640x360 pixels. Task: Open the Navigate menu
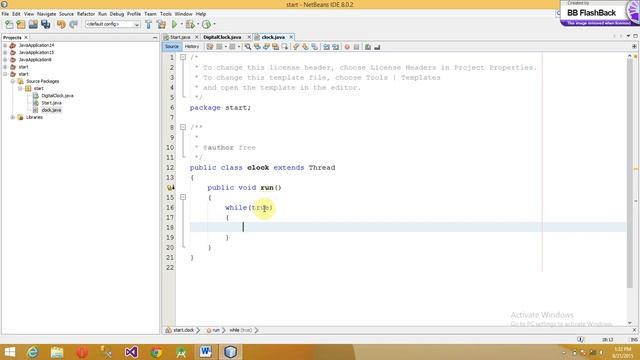(47, 14)
